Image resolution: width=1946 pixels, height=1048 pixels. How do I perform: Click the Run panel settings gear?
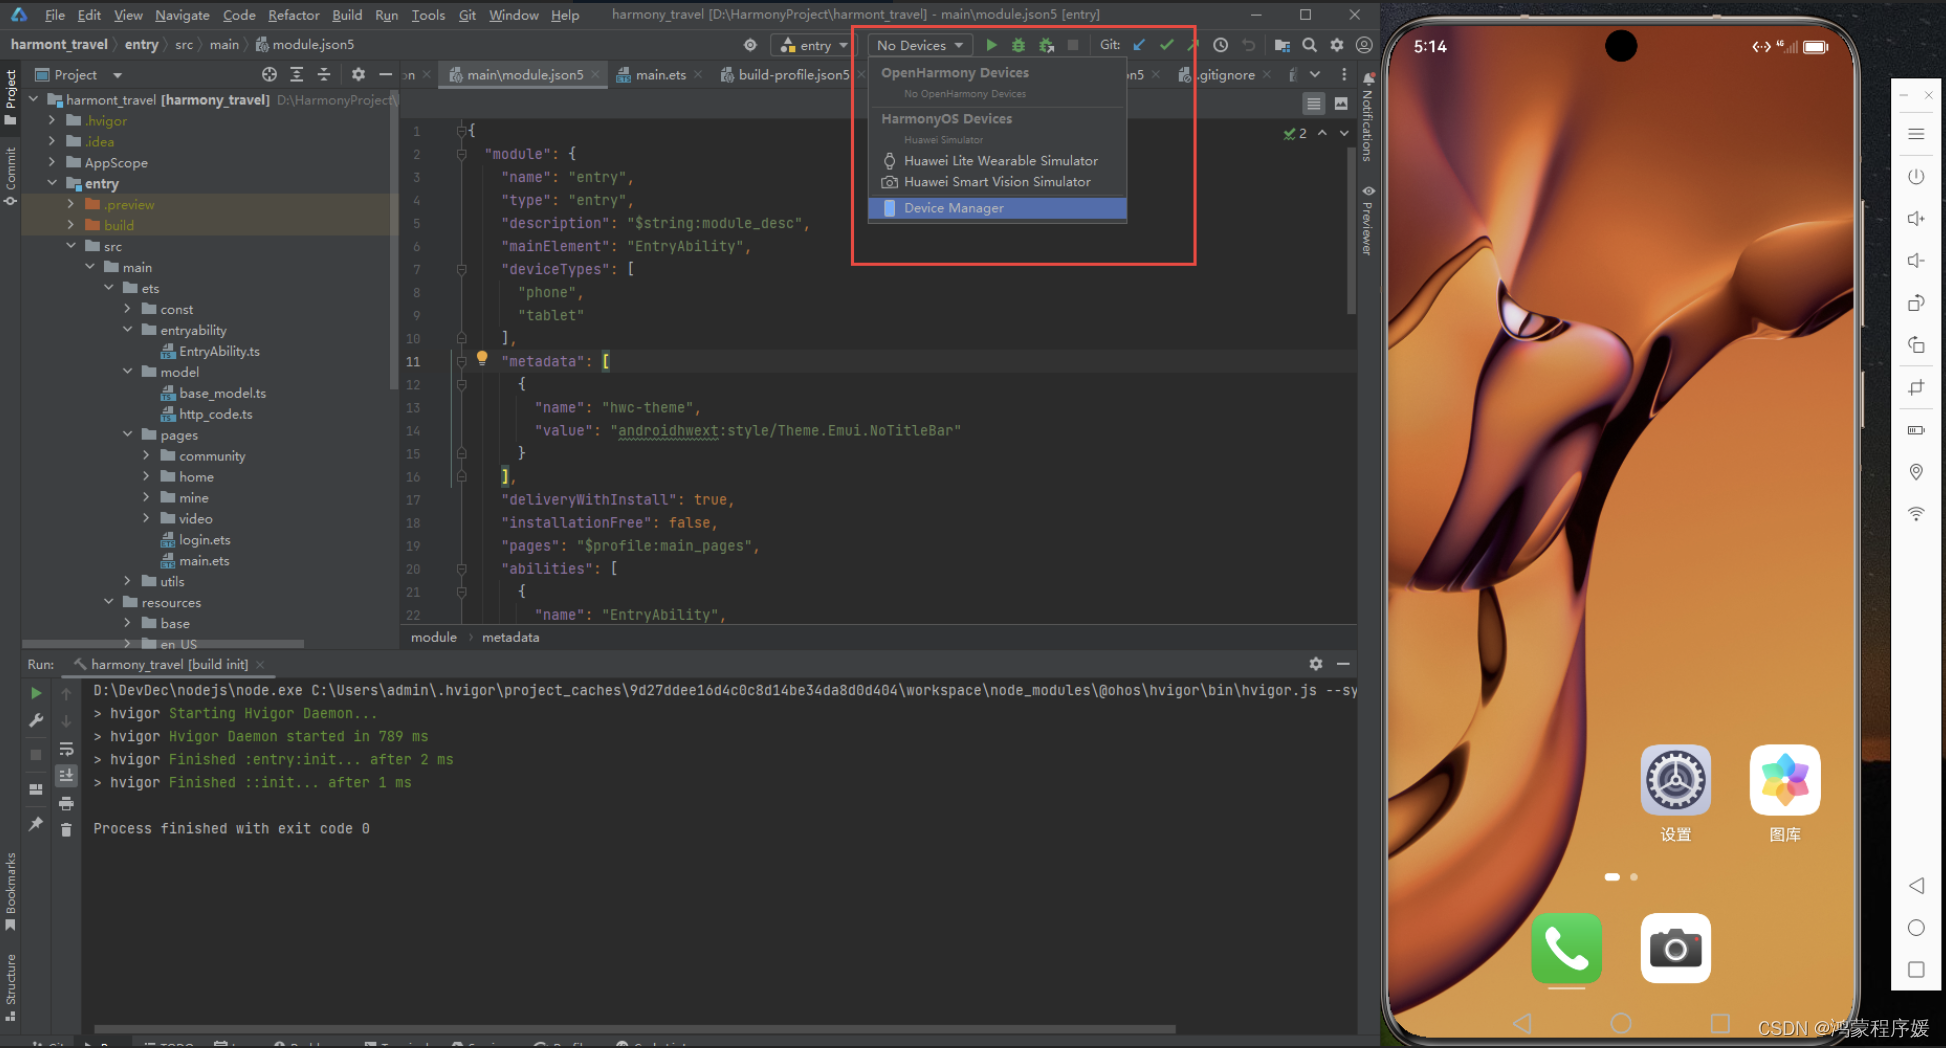[x=1316, y=664]
